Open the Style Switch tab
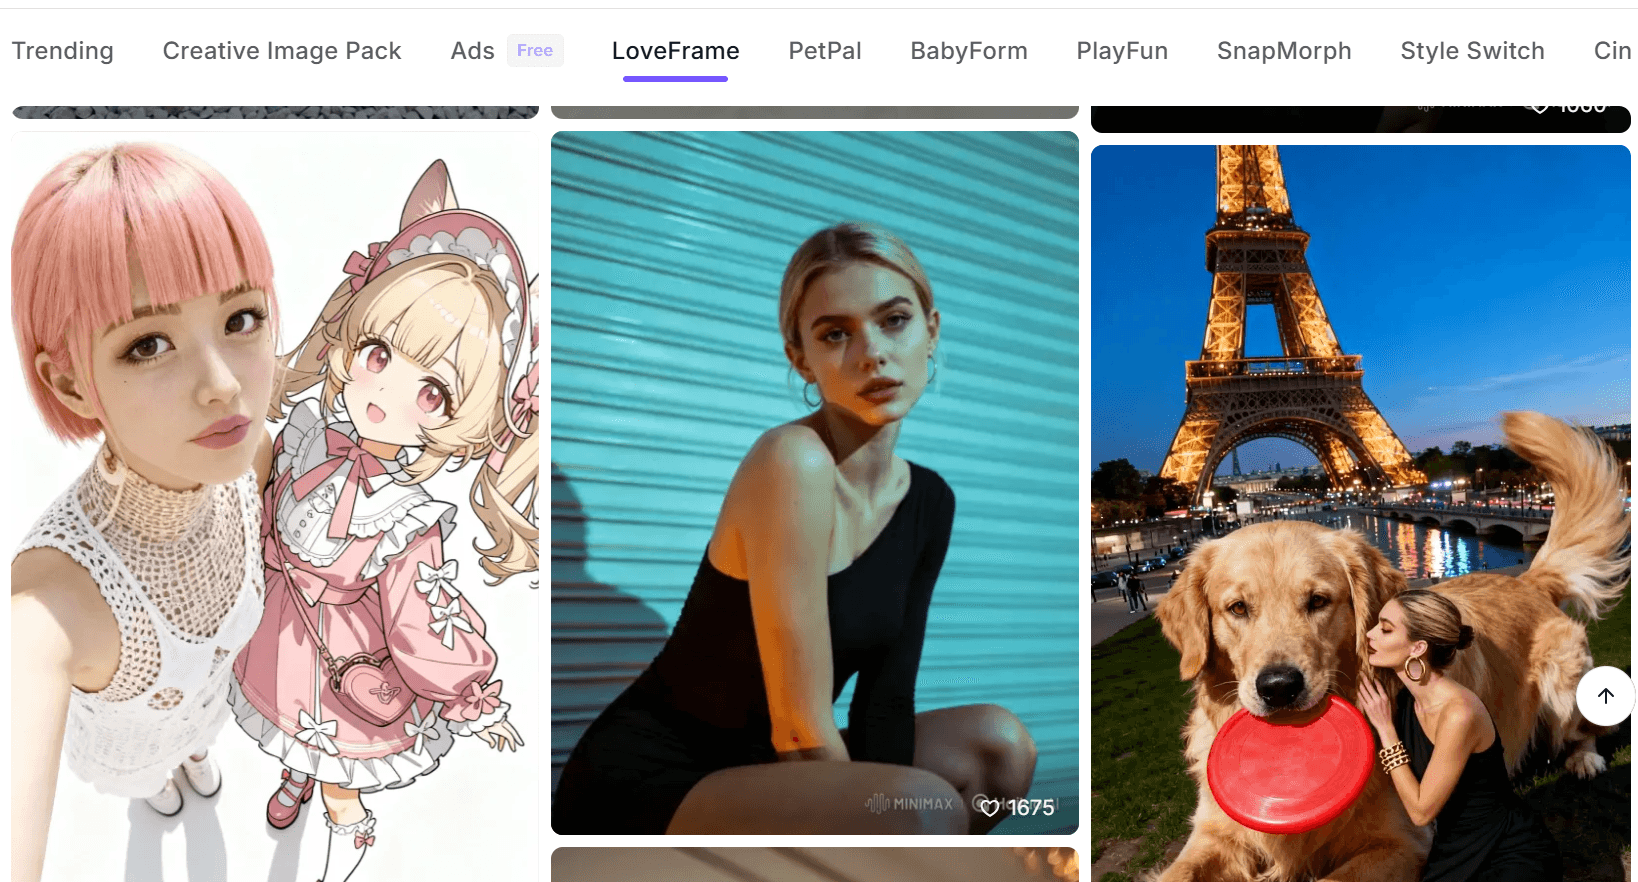The height and width of the screenshot is (882, 1638). (1471, 51)
